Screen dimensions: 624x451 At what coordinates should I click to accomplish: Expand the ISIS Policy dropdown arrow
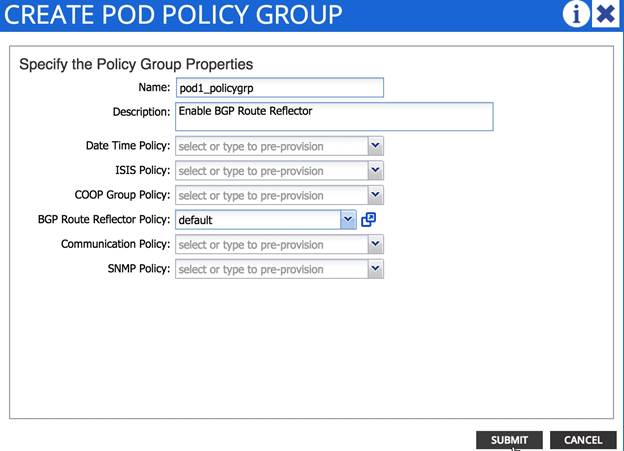pos(375,170)
